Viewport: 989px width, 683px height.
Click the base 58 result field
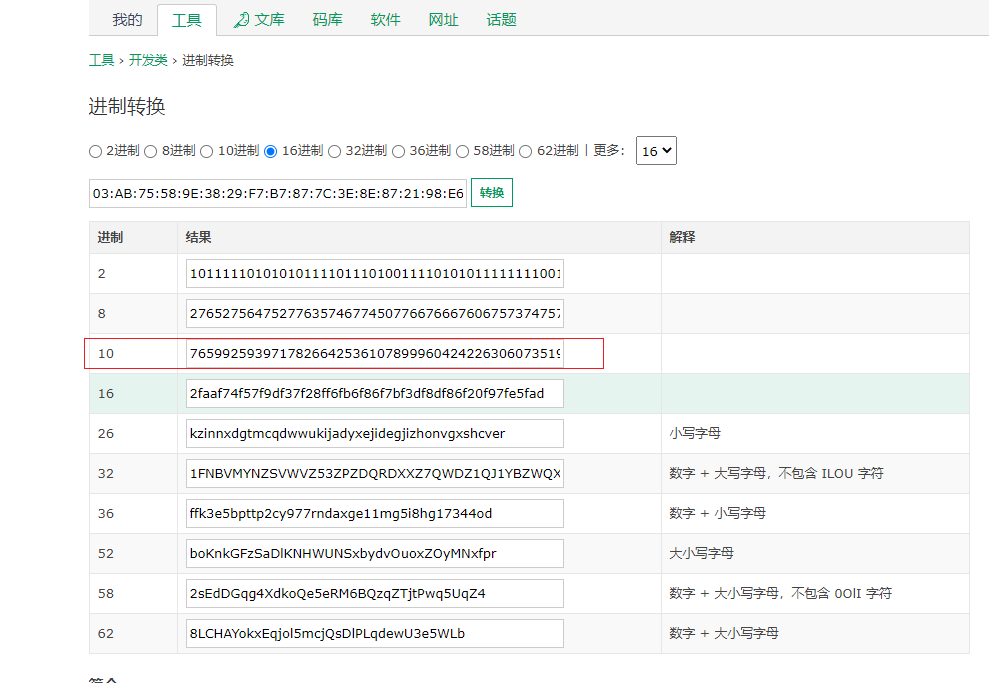[x=375, y=593]
